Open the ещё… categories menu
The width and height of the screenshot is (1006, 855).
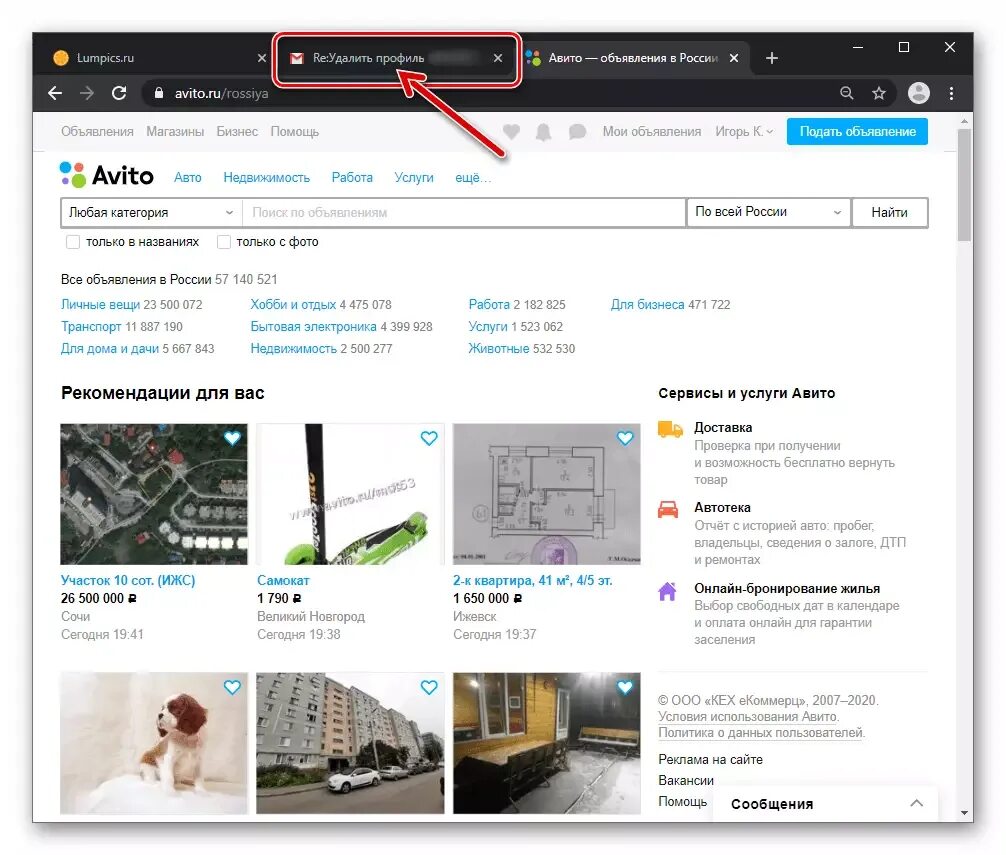pyautogui.click(x=473, y=178)
